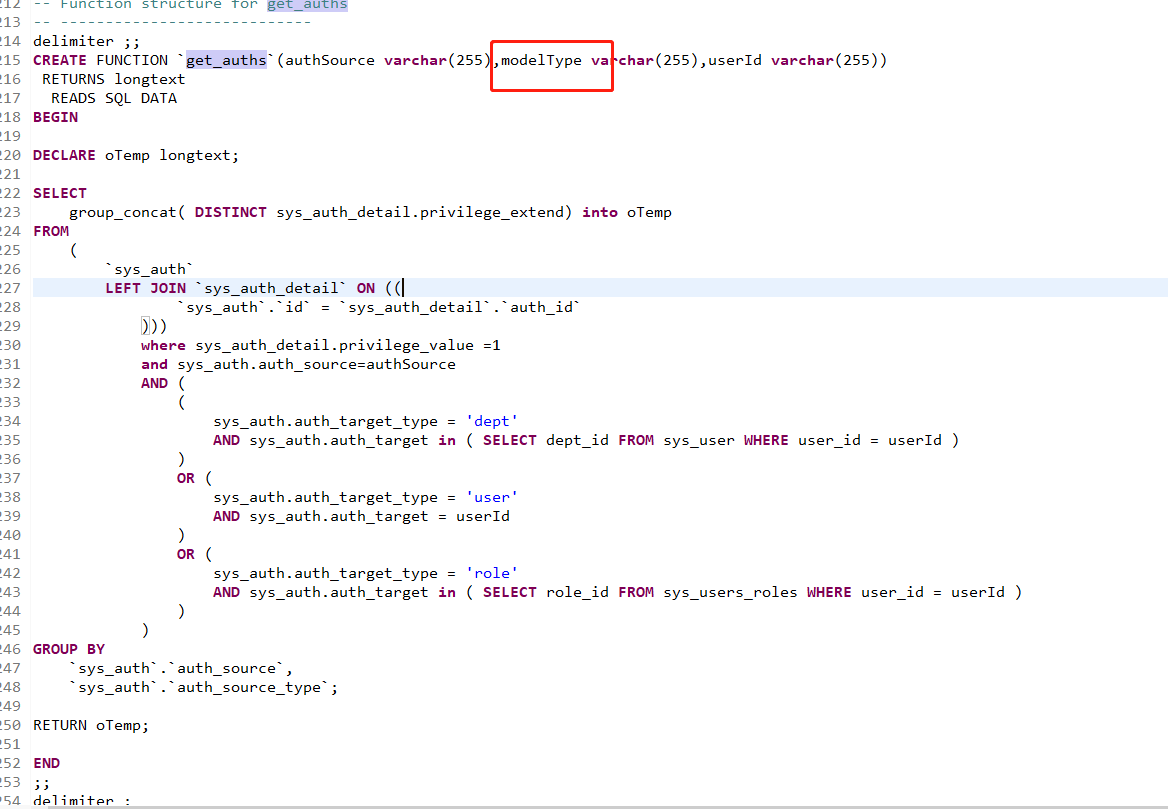Viewport: 1168px width, 809px height.
Task: Click 'sys_auth.auth_source=authSource'
Action: click(316, 364)
